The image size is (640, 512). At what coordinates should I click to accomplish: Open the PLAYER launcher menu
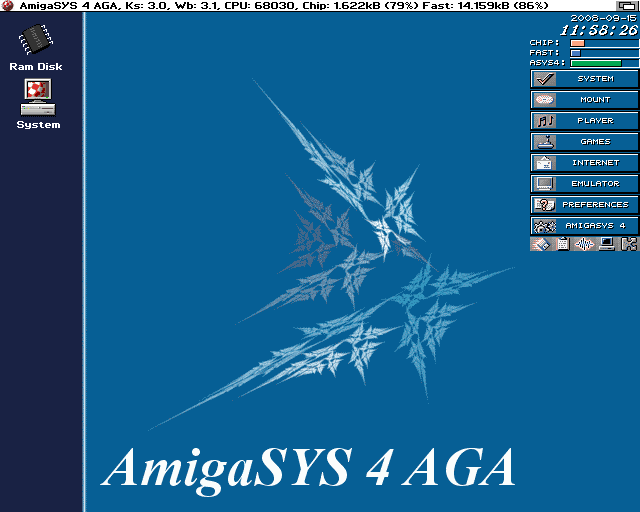[584, 121]
